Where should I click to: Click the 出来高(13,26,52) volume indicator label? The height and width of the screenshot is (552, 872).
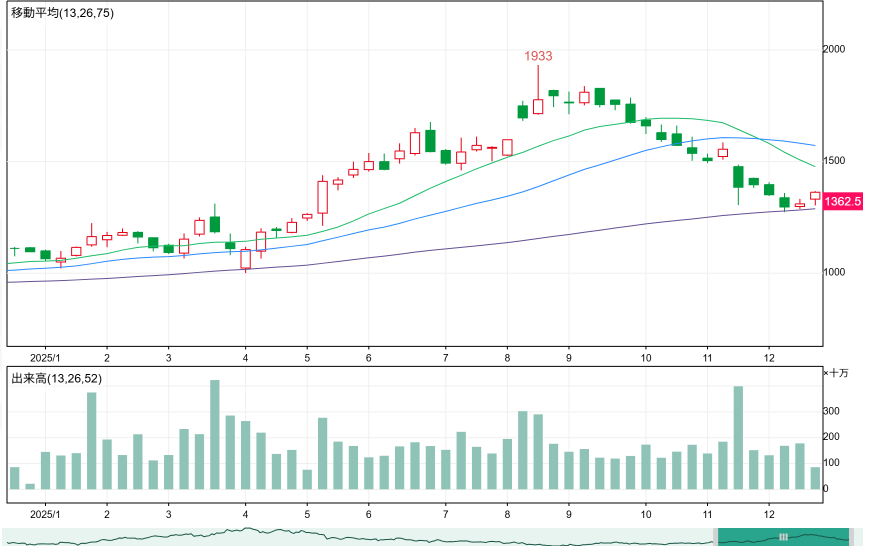coord(56,378)
